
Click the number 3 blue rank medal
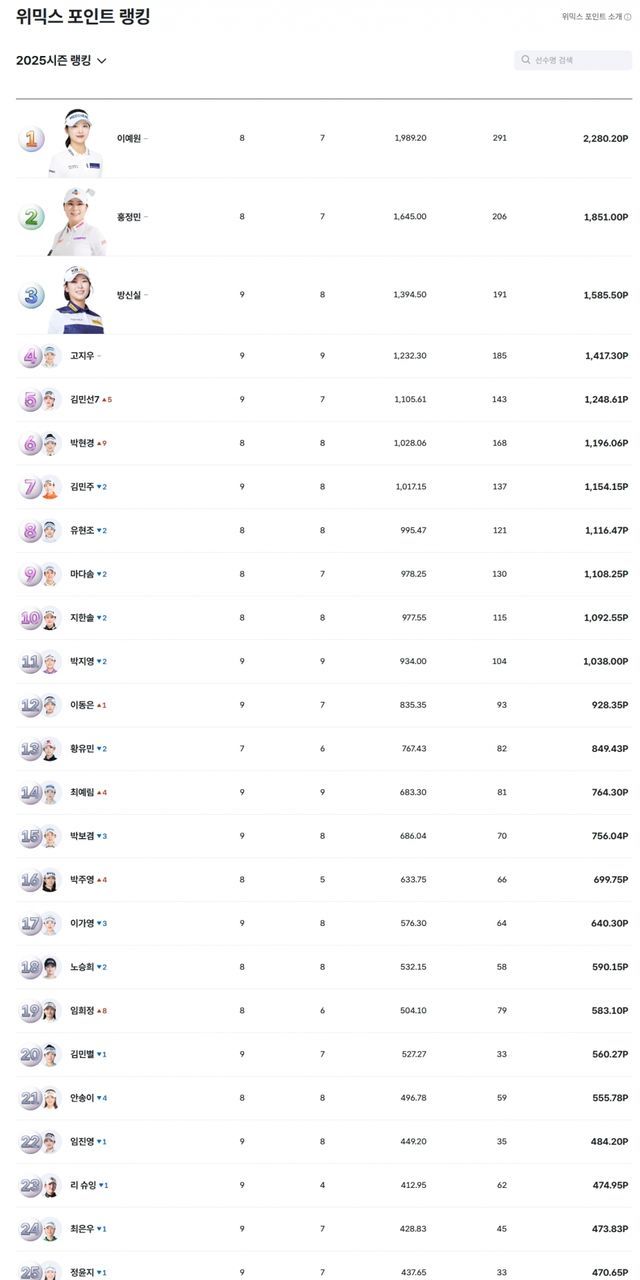pyautogui.click(x=31, y=295)
